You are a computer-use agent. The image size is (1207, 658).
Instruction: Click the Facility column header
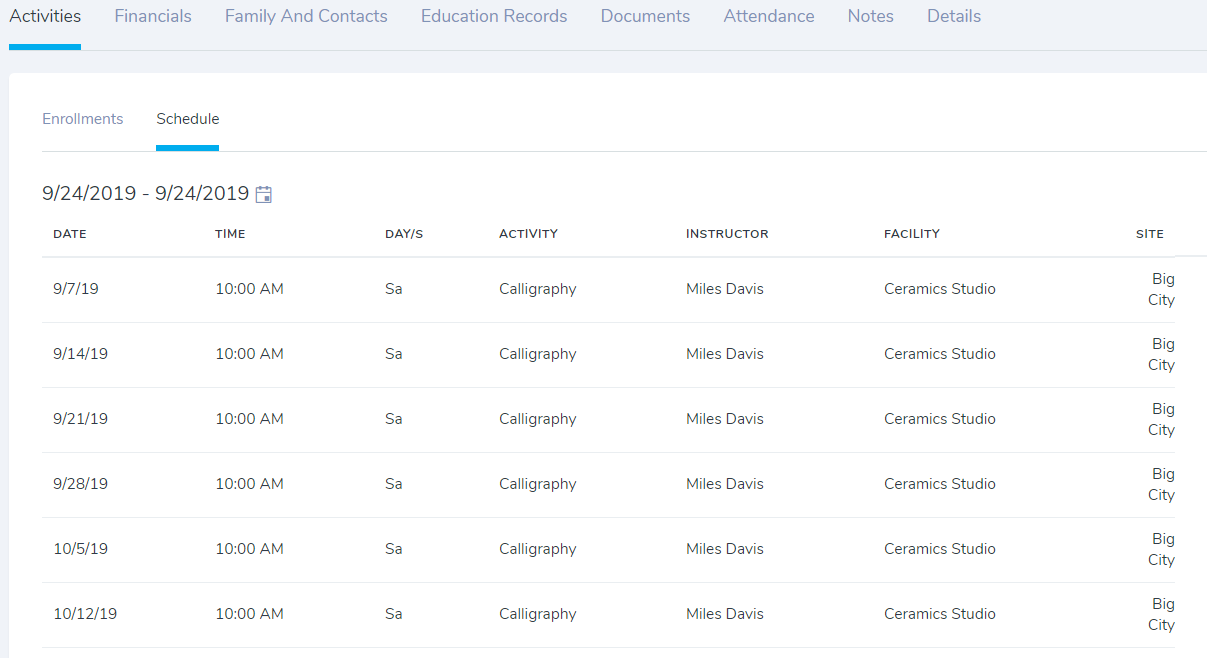click(911, 234)
